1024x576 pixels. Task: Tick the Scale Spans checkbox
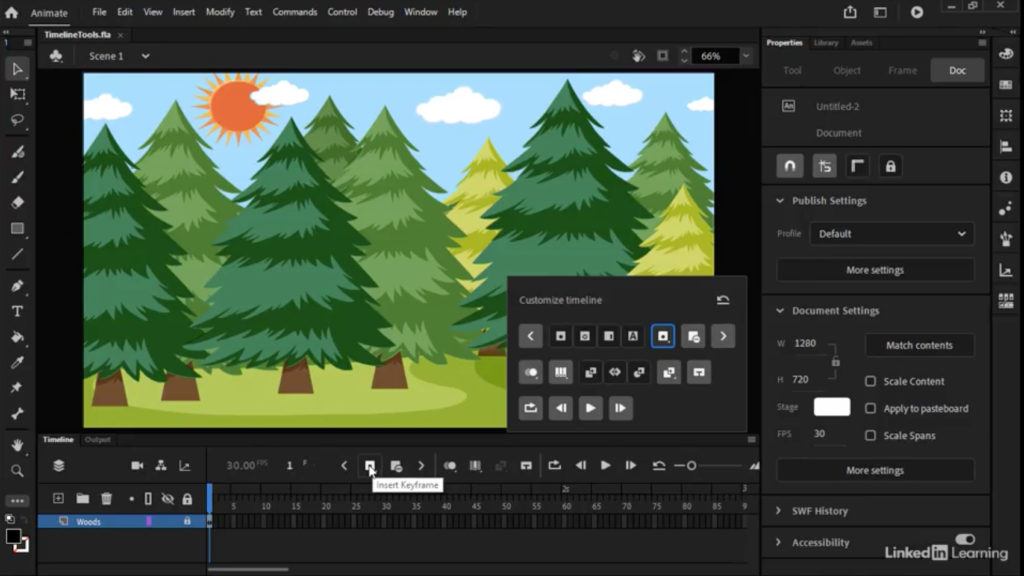871,436
